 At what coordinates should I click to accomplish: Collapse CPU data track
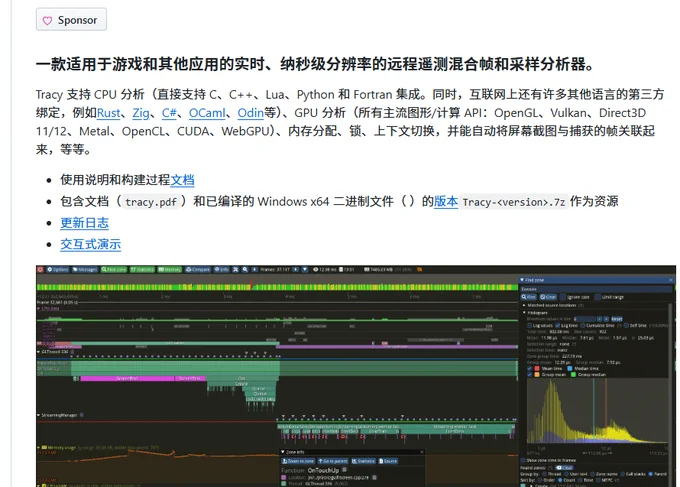[x=39, y=308]
